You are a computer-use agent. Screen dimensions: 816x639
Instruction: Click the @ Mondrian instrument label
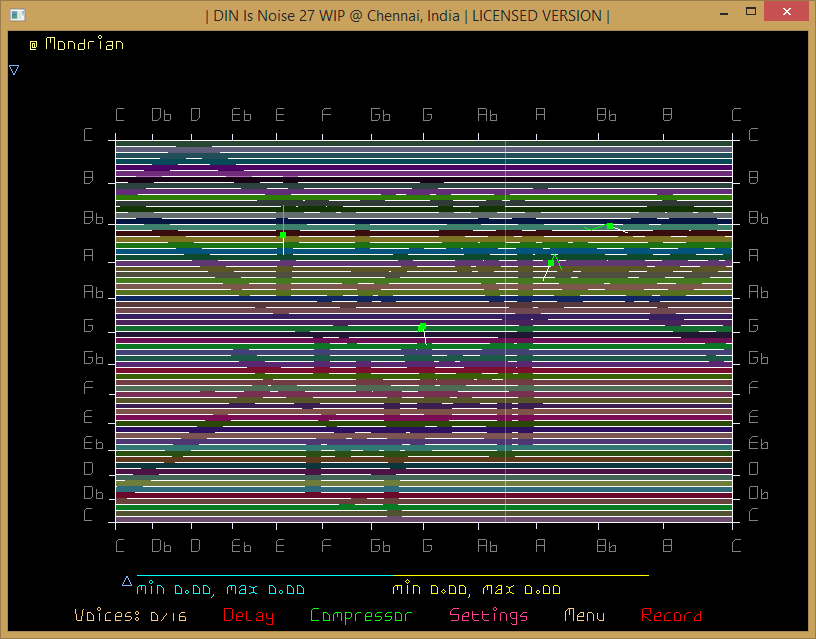point(76,45)
